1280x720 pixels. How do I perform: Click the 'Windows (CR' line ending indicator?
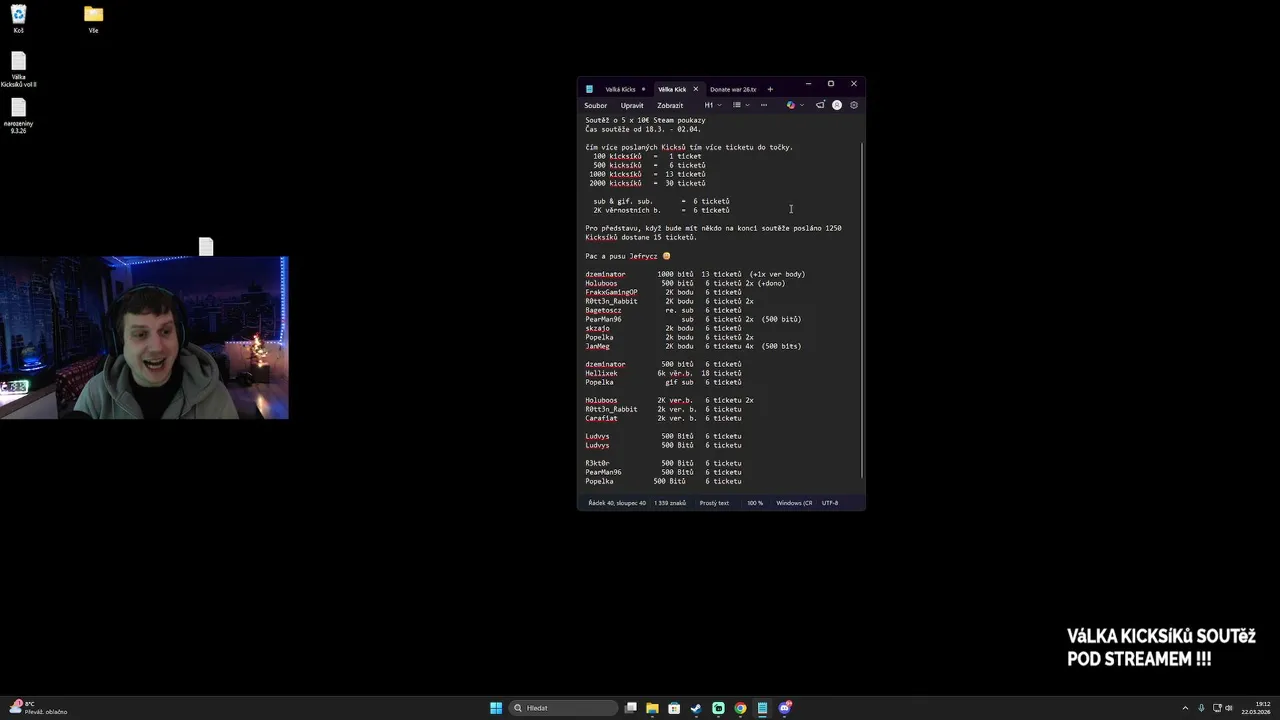click(794, 503)
